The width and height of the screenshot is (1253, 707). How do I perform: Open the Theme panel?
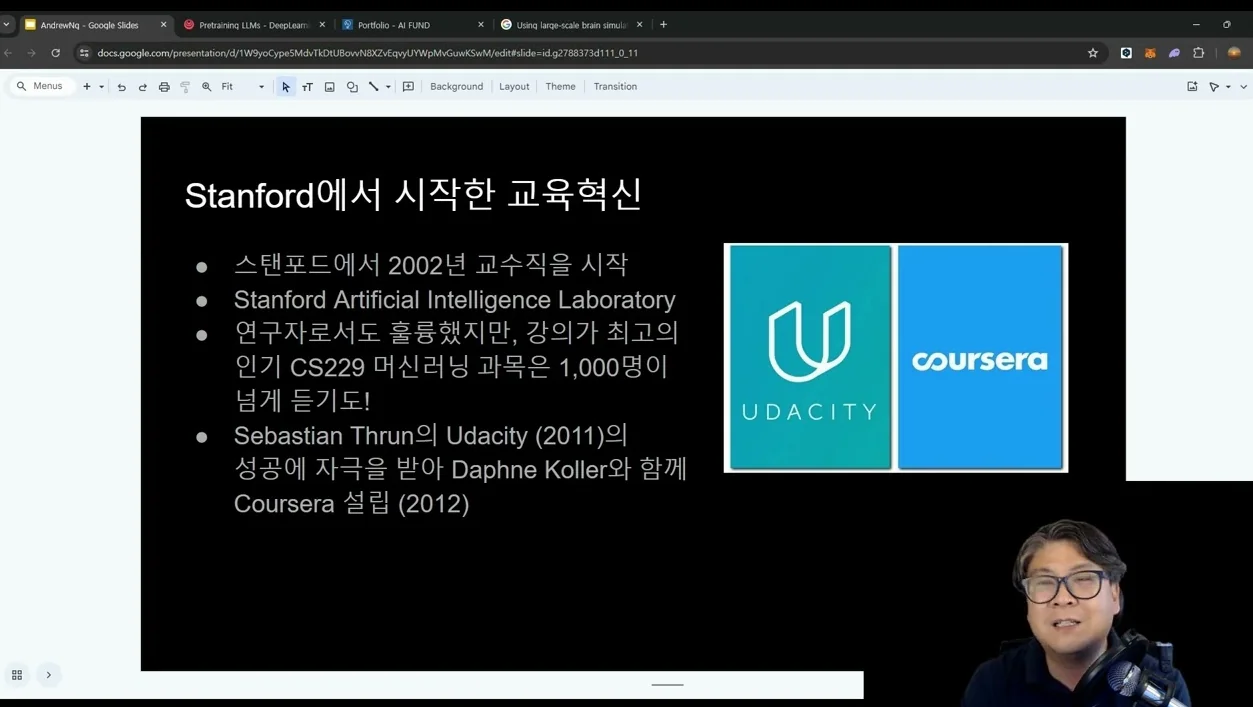(x=560, y=87)
